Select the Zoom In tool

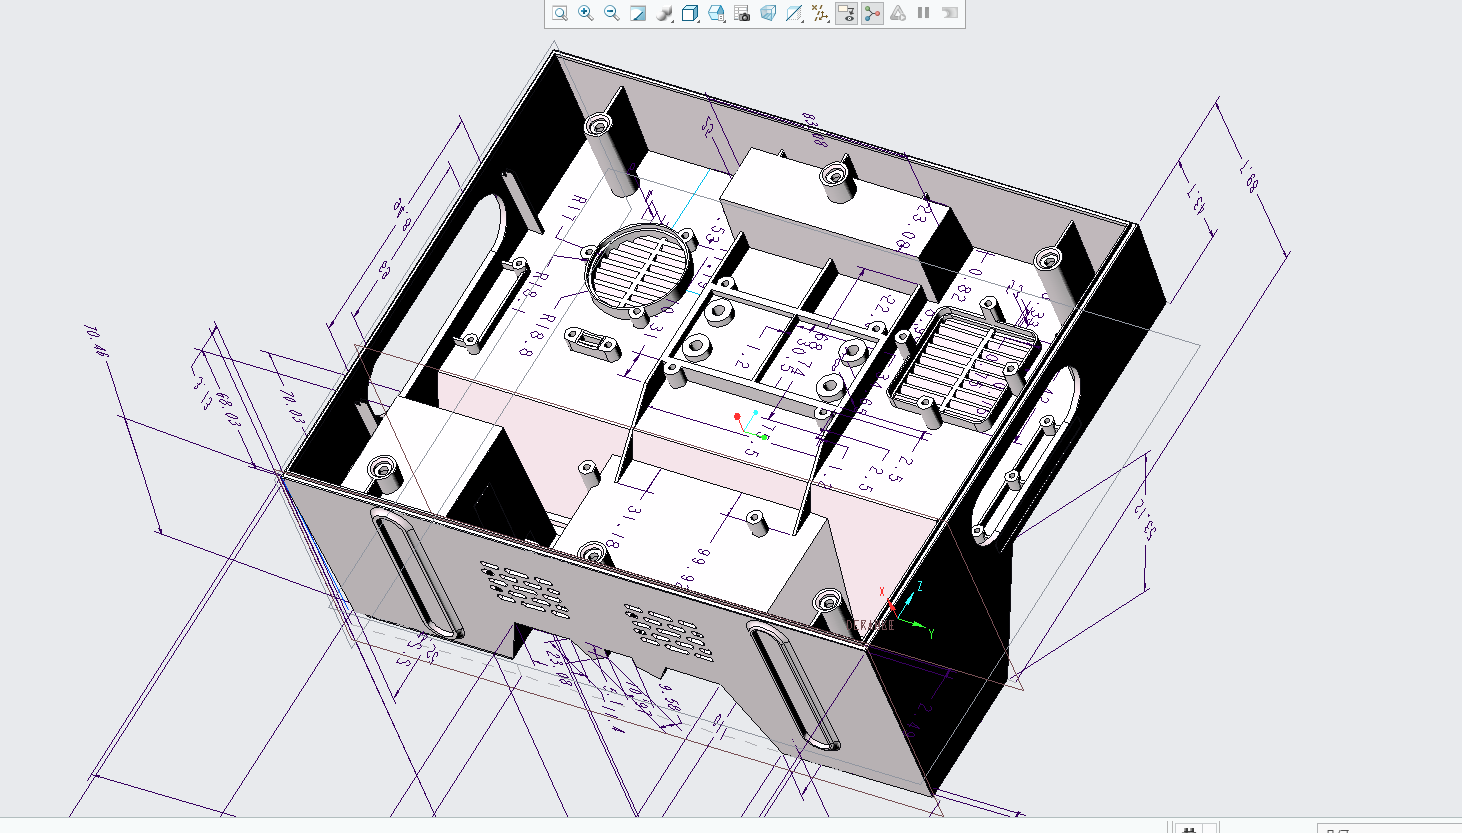point(586,13)
